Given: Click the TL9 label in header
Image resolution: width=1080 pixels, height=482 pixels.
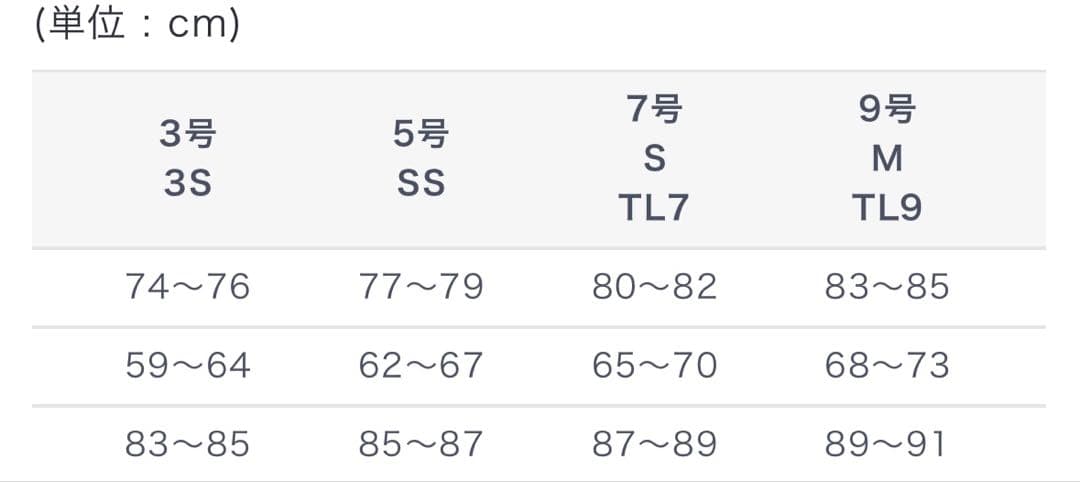Looking at the screenshot, I should 887,208.
